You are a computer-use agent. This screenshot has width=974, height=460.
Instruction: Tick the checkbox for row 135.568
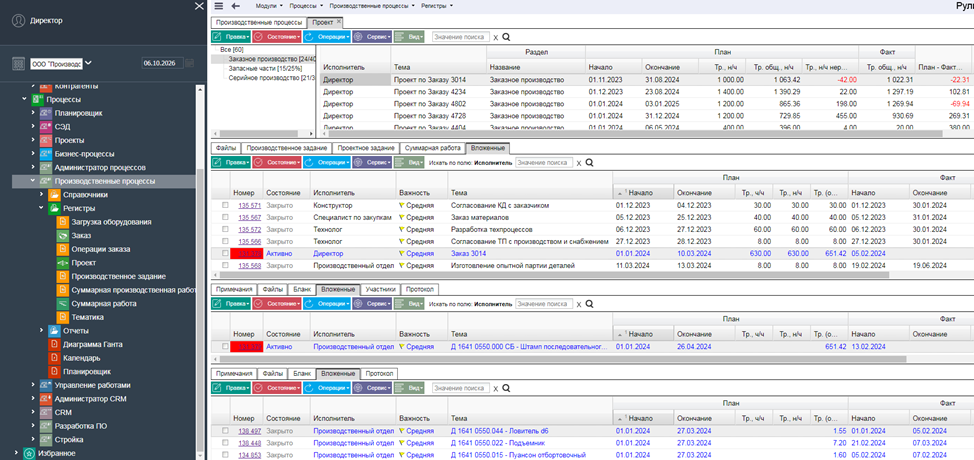tap(225, 265)
